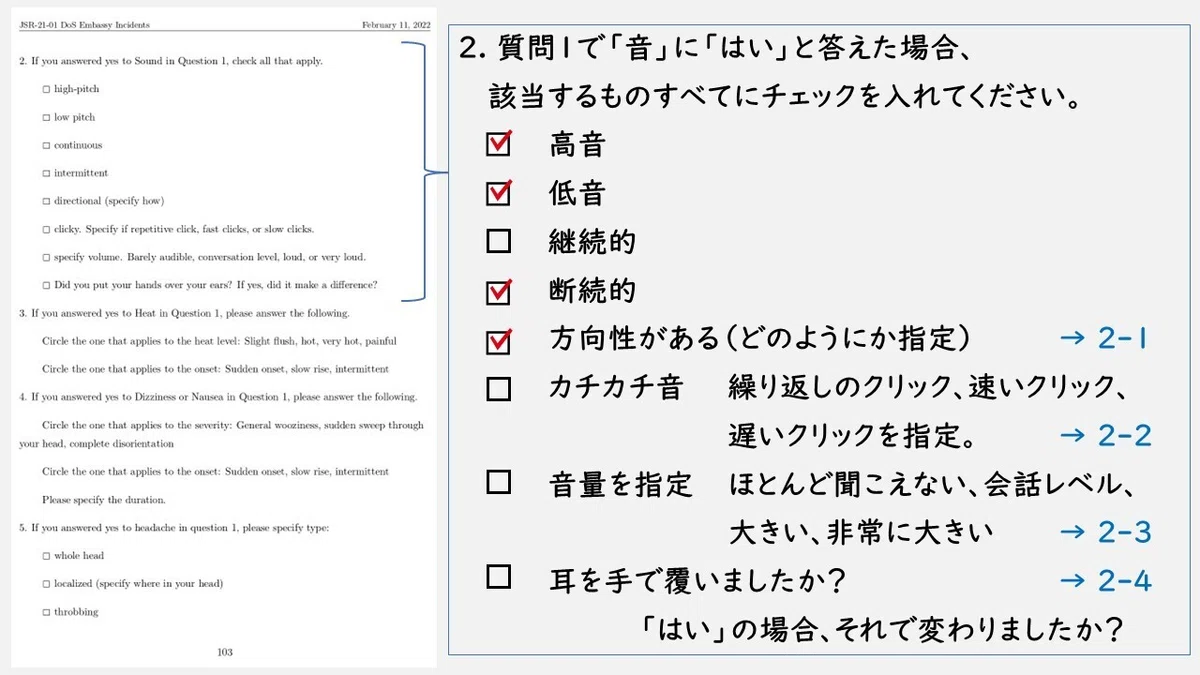Screen dimensions: 1200x675
Task: Uncheck the 高音 checkbox
Action: pos(498,144)
